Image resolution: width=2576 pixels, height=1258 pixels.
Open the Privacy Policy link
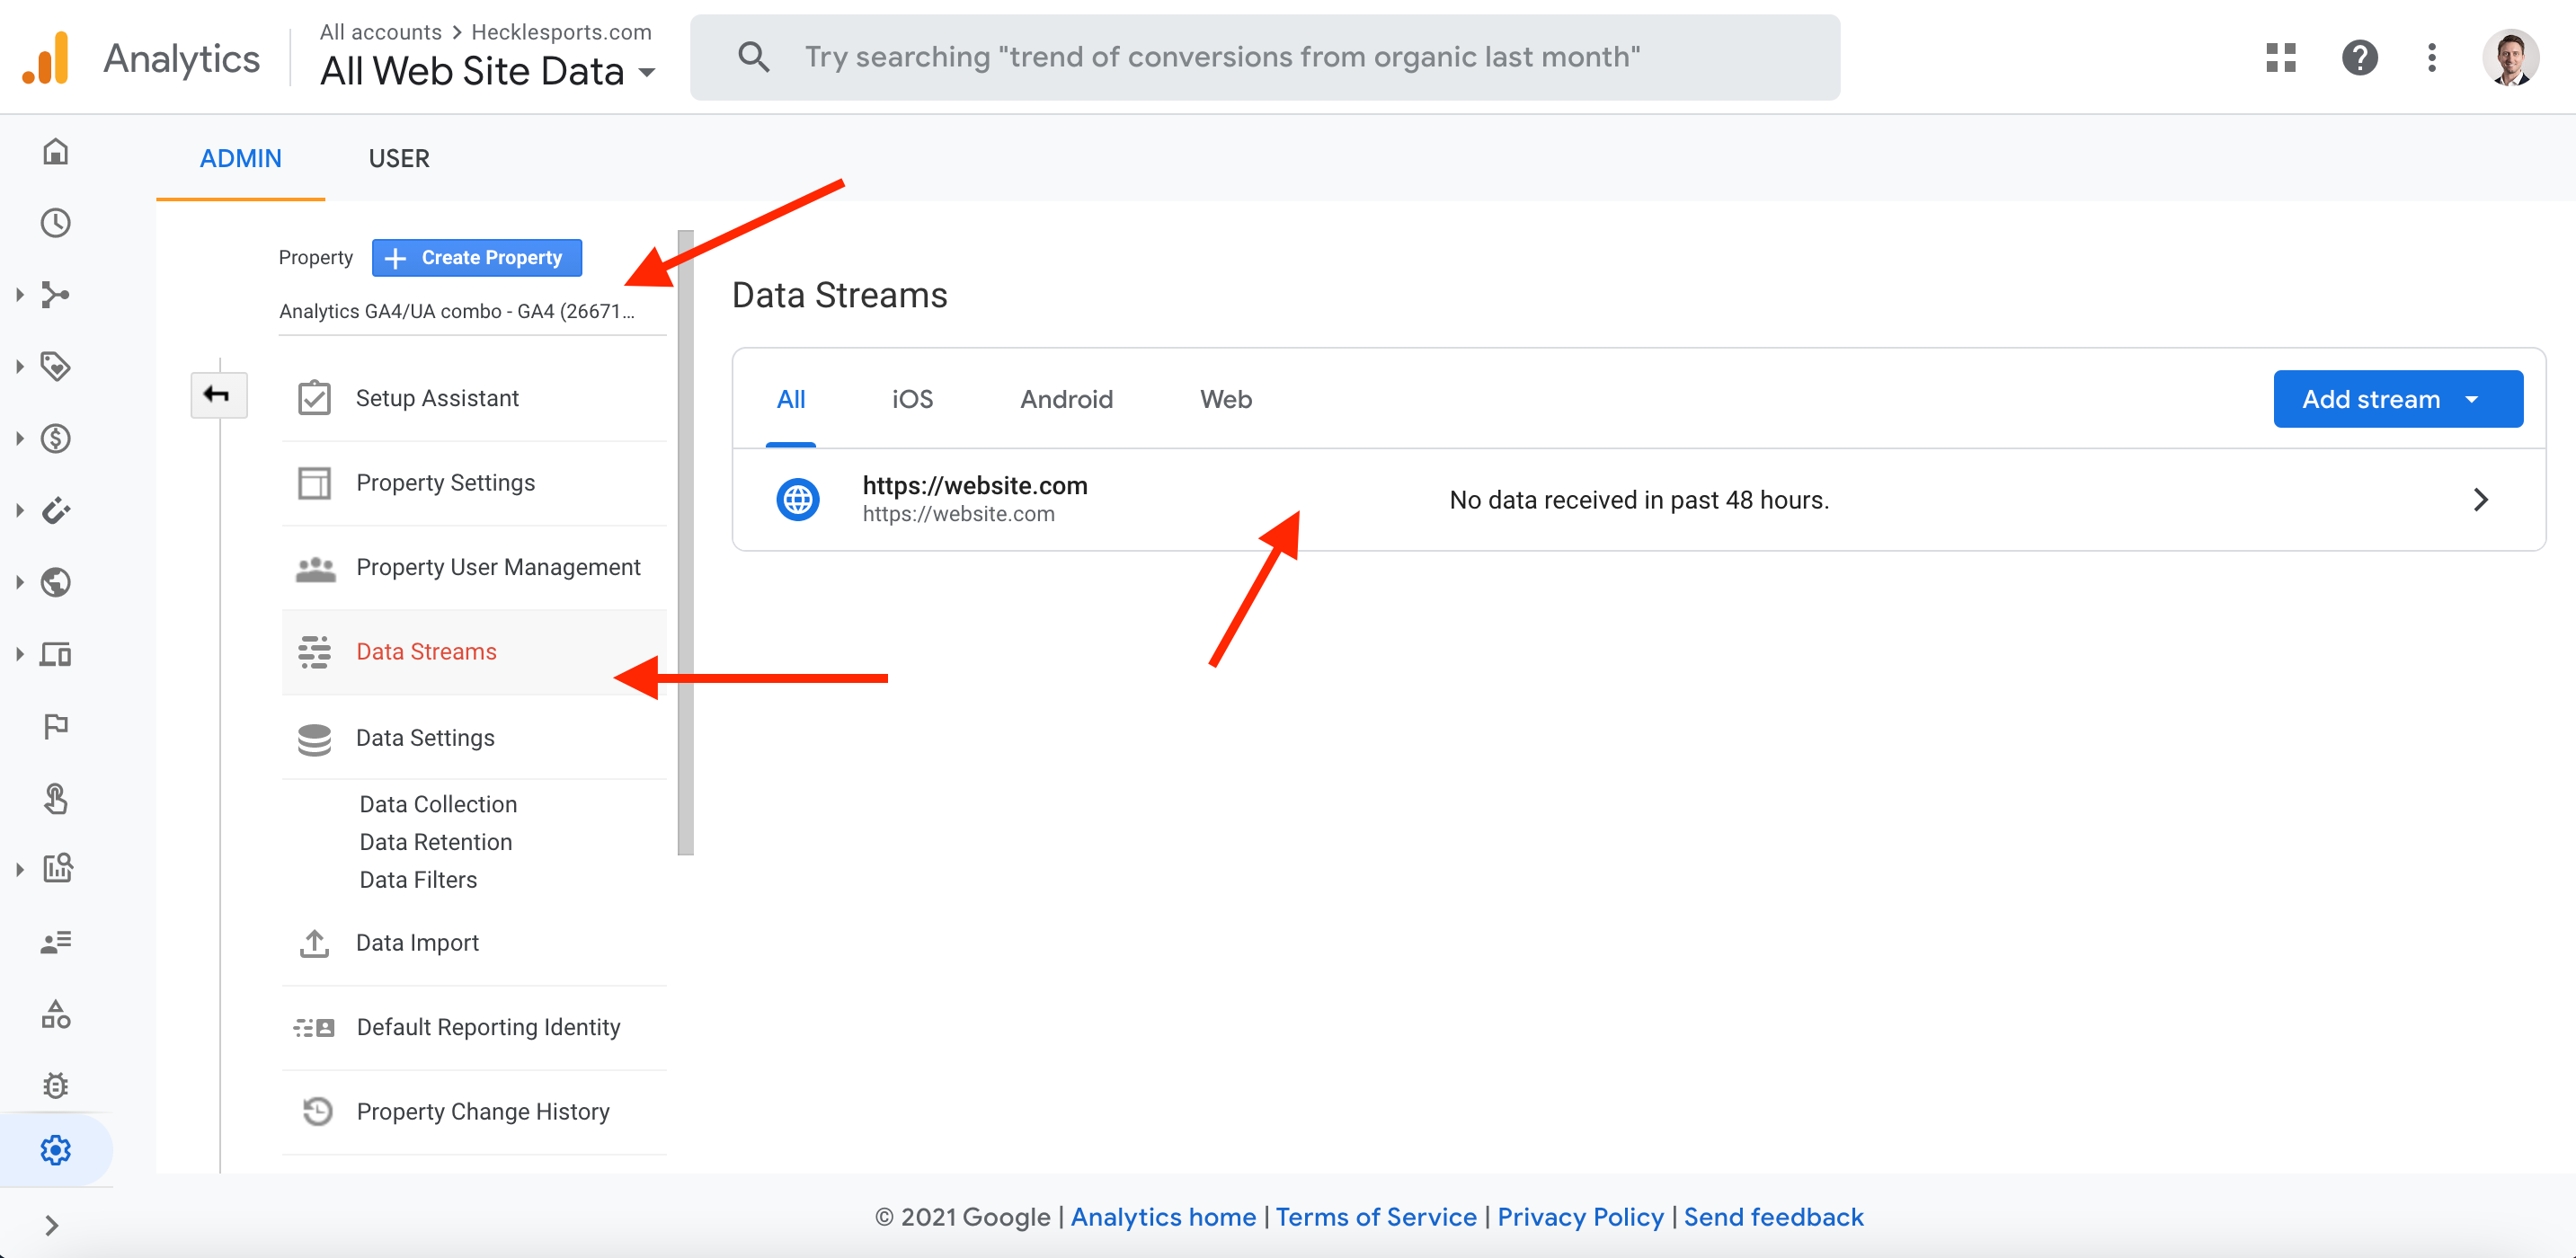pyautogui.click(x=1580, y=1217)
